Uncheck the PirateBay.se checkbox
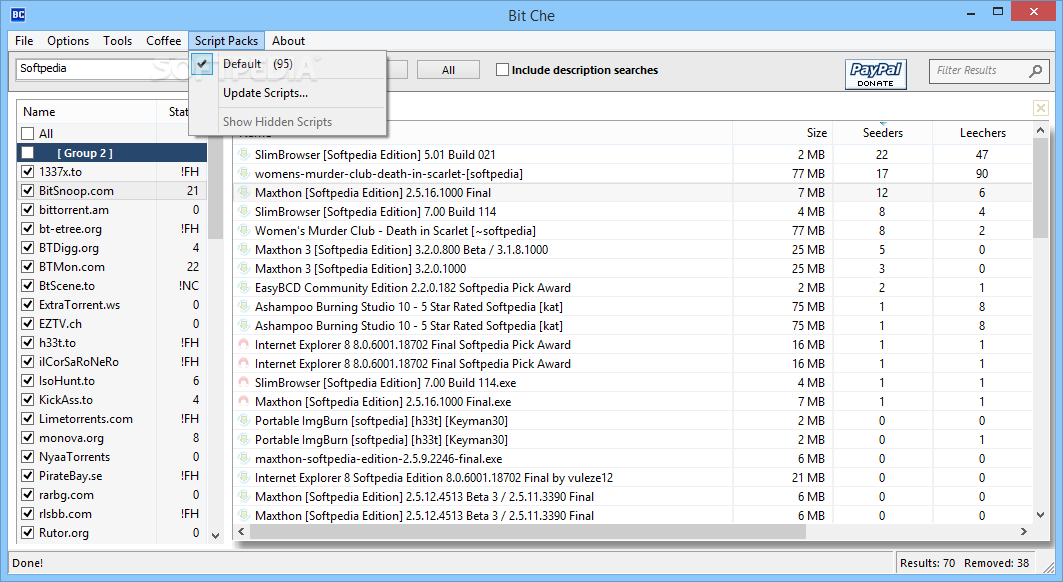This screenshot has width=1063, height=582. (28, 476)
